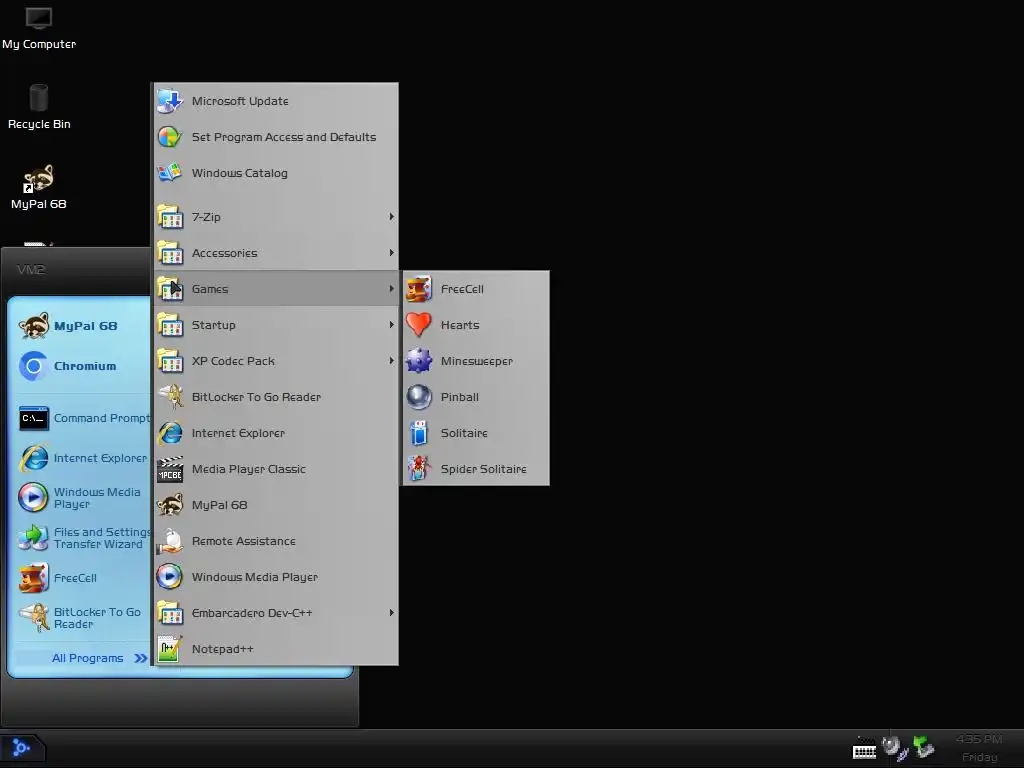The image size is (1024, 768).
Task: Open Windows Media Player in Start left pane
Action: tap(81, 498)
